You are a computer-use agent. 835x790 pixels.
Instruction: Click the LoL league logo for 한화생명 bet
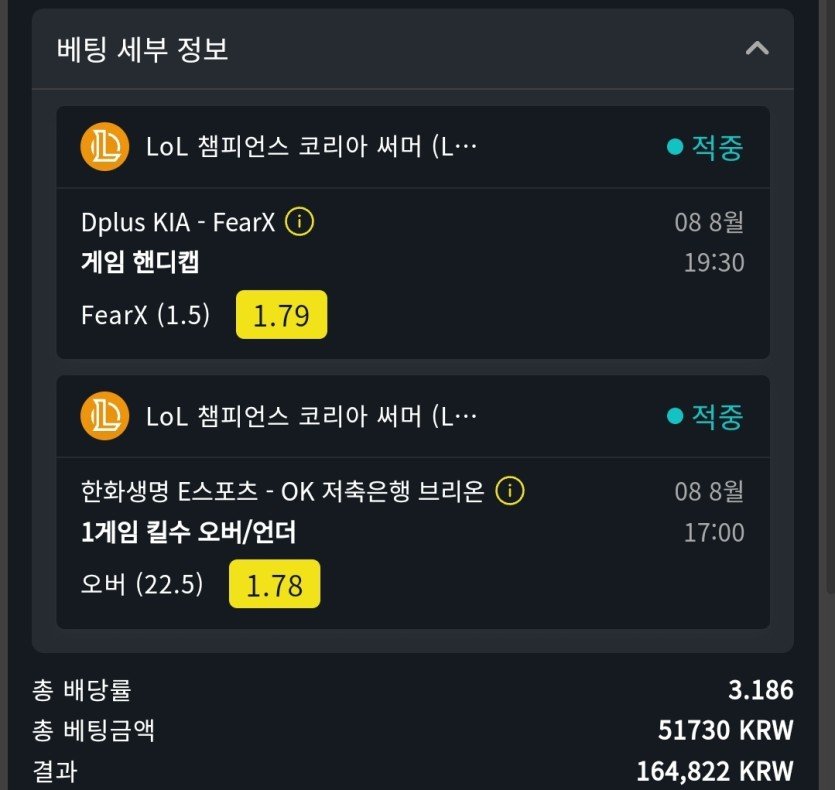pyautogui.click(x=104, y=416)
